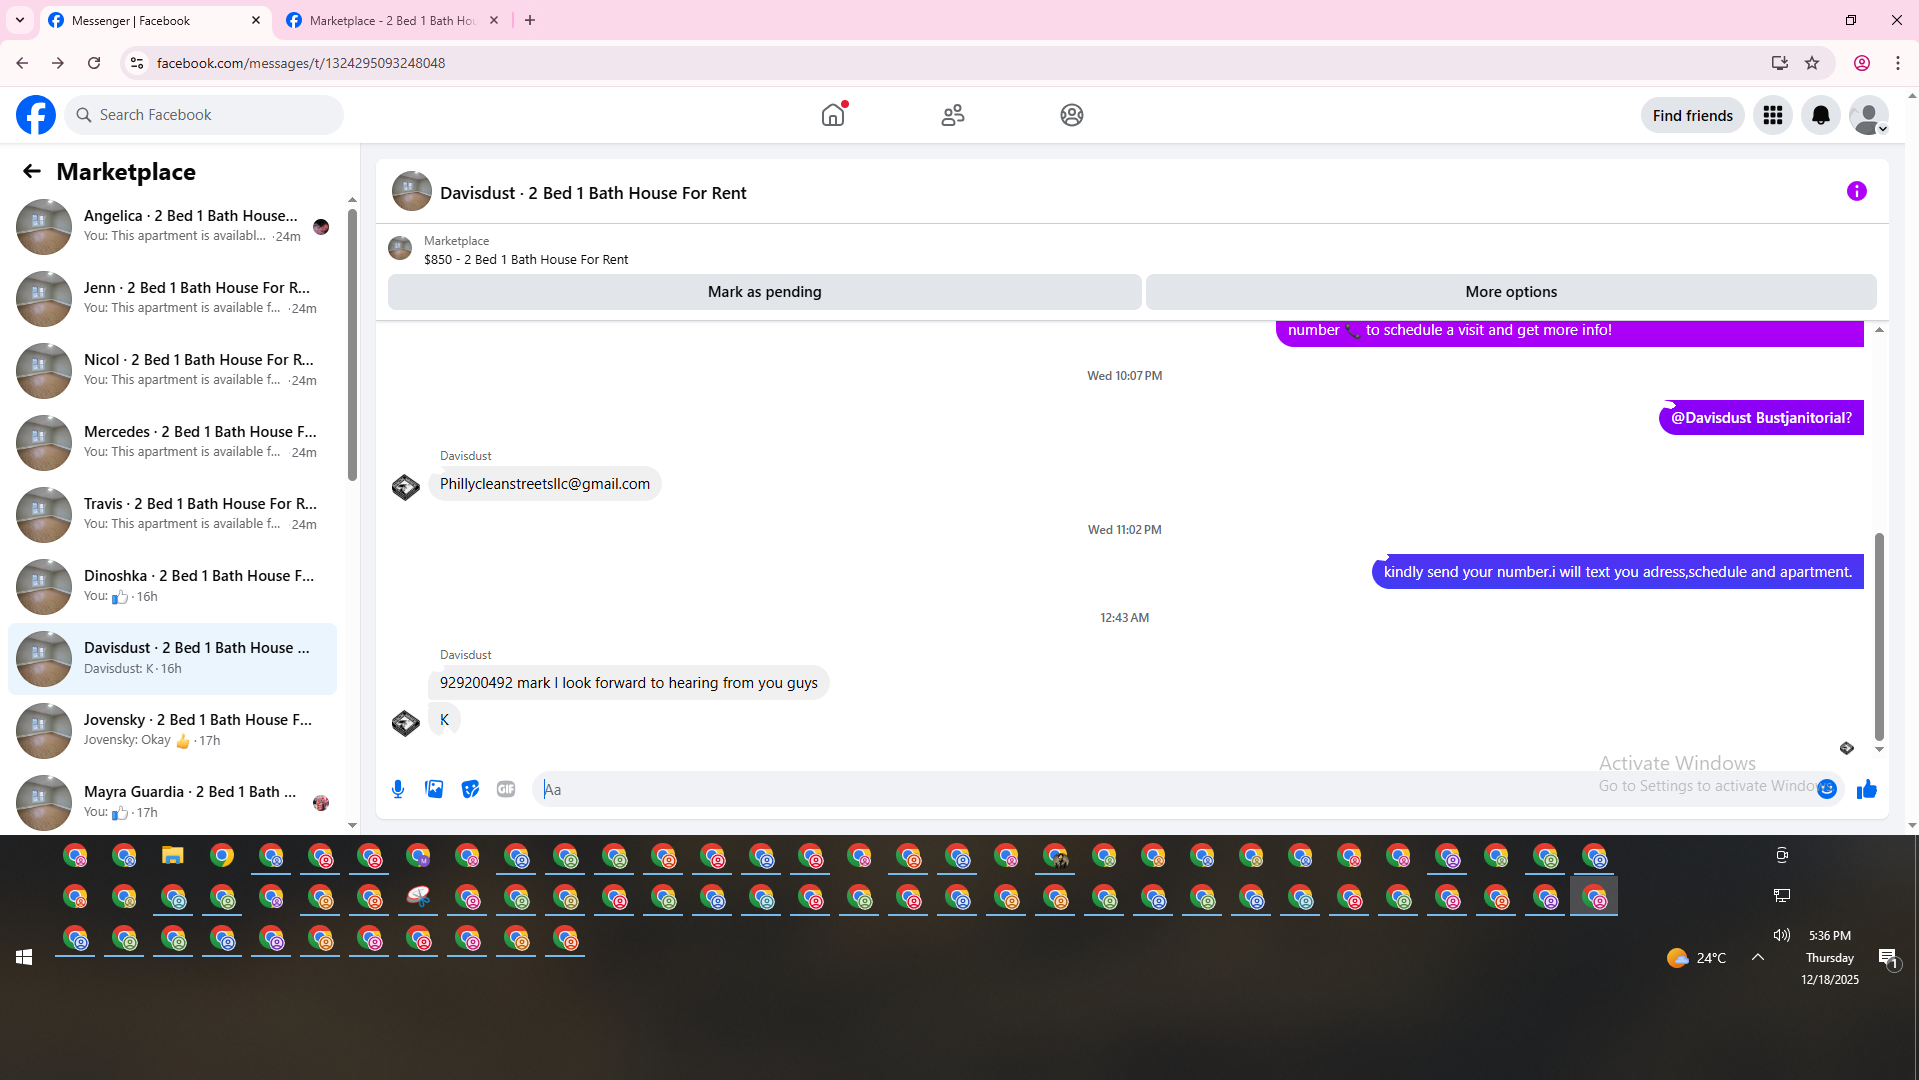1919x1080 pixels.
Task: Click the Find friends button
Action: tap(1693, 115)
